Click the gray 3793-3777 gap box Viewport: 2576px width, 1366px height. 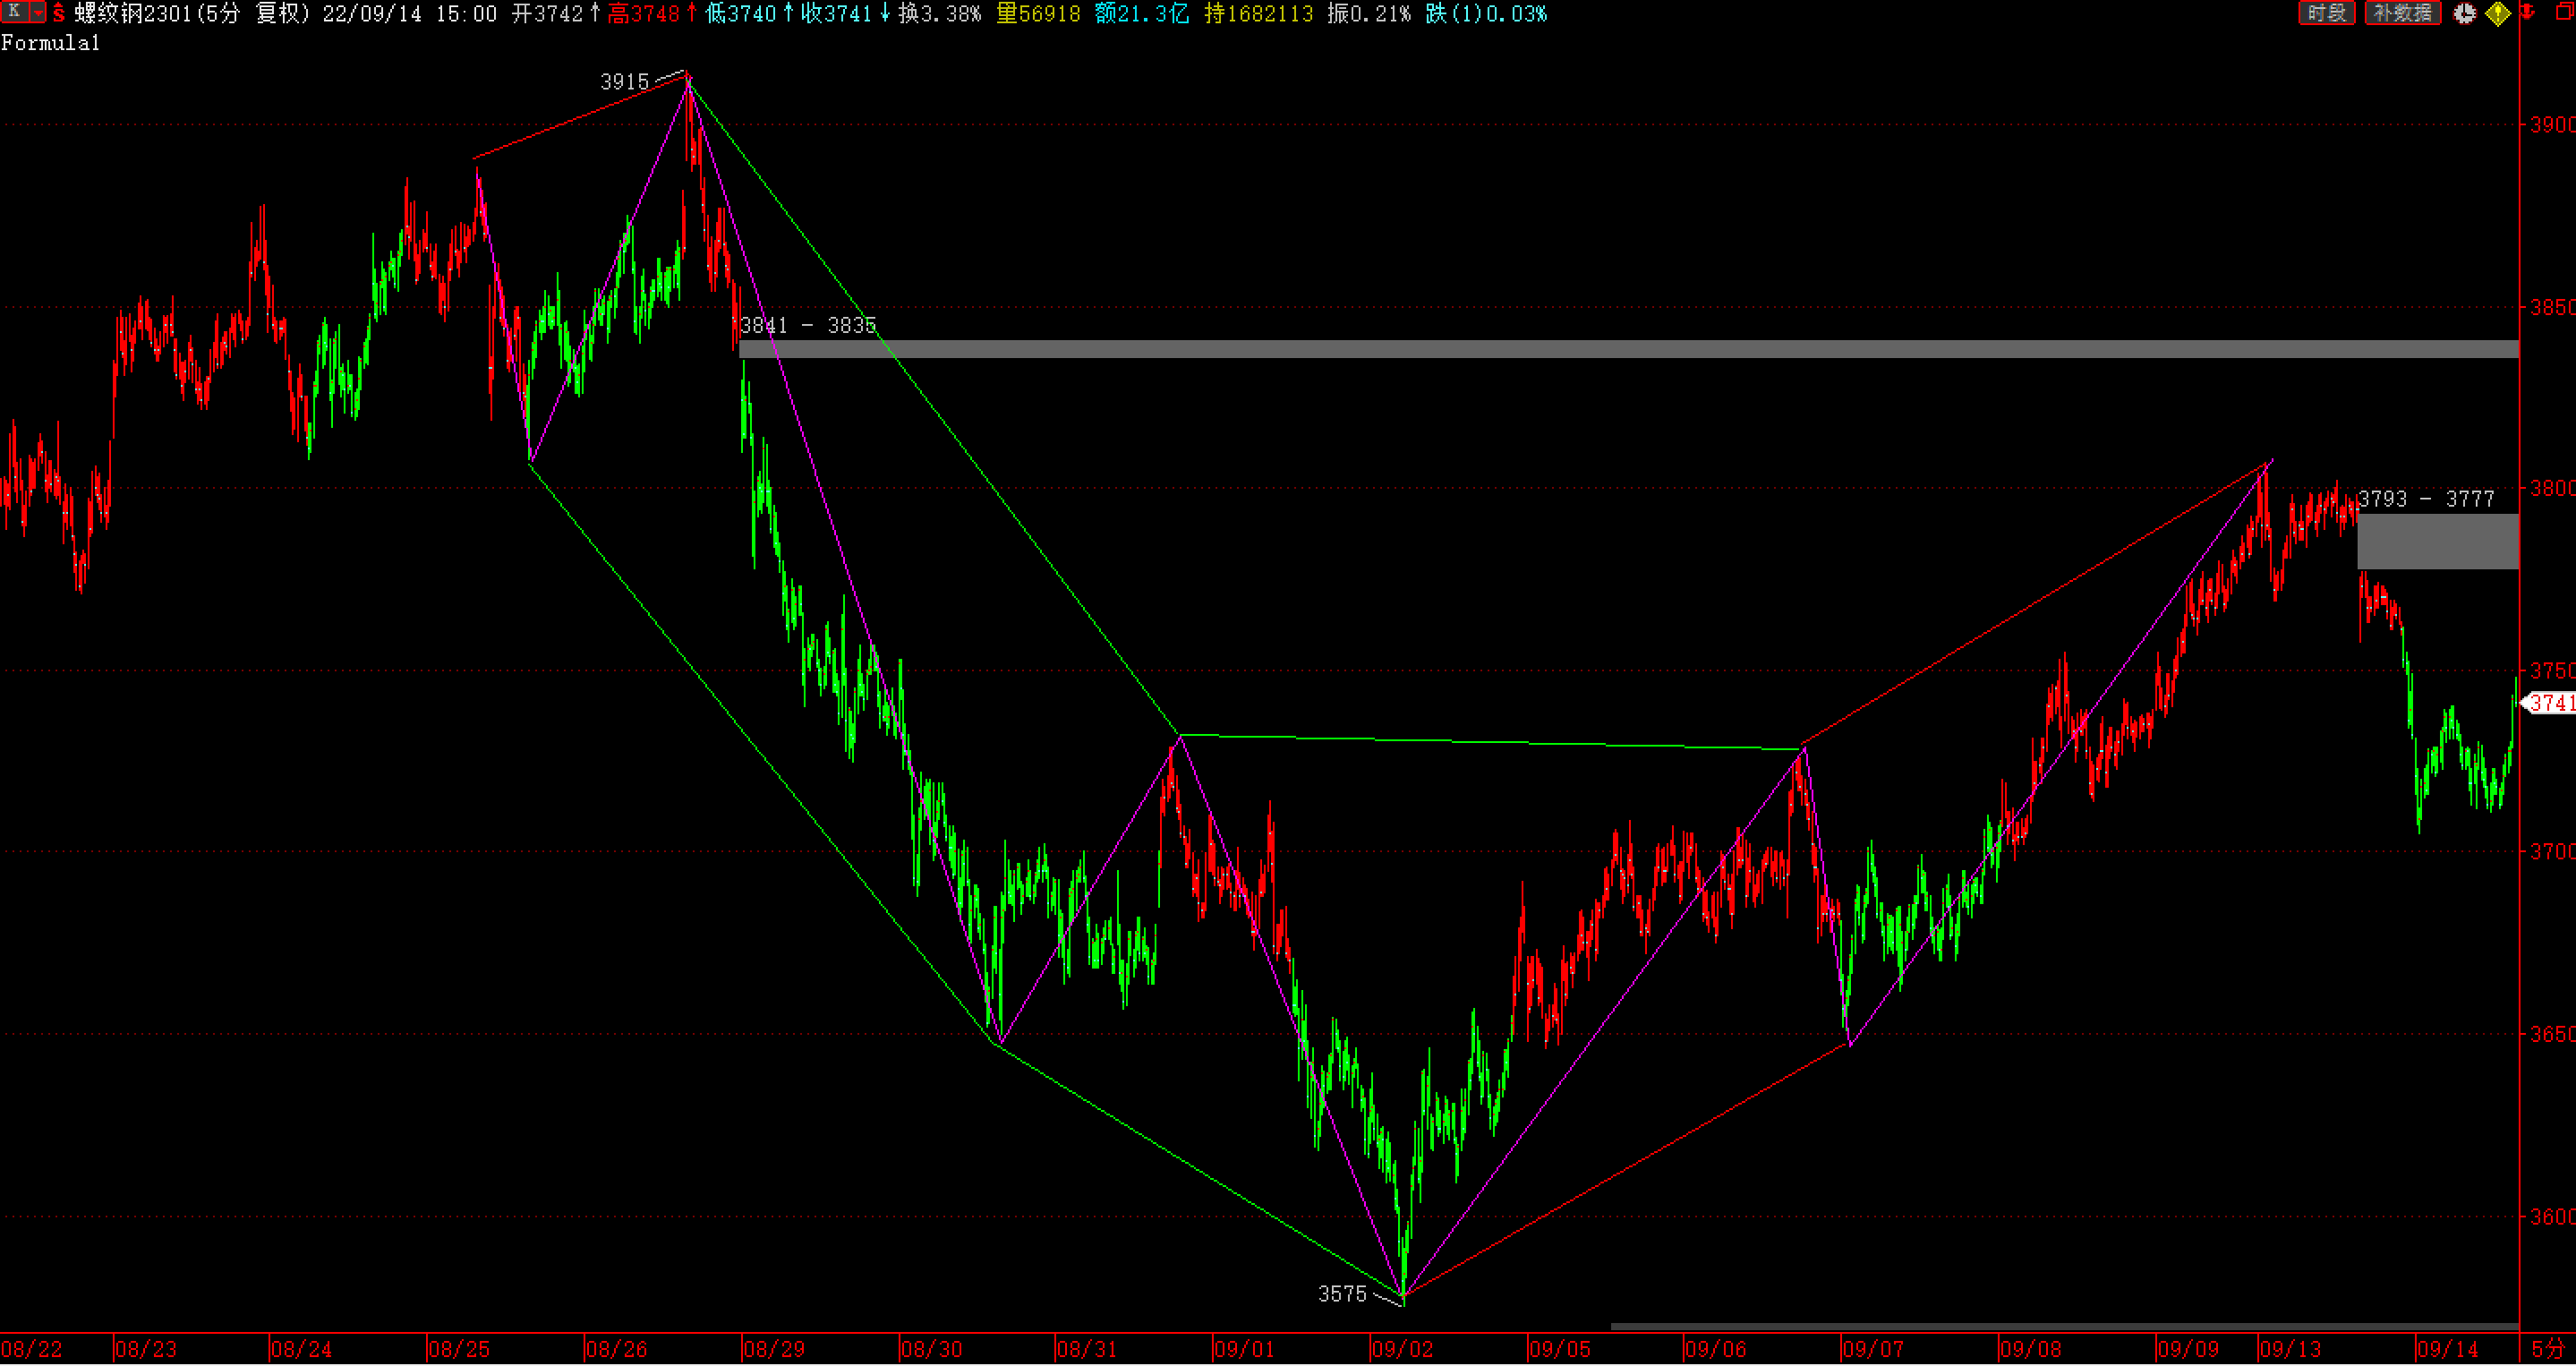pos(2438,541)
